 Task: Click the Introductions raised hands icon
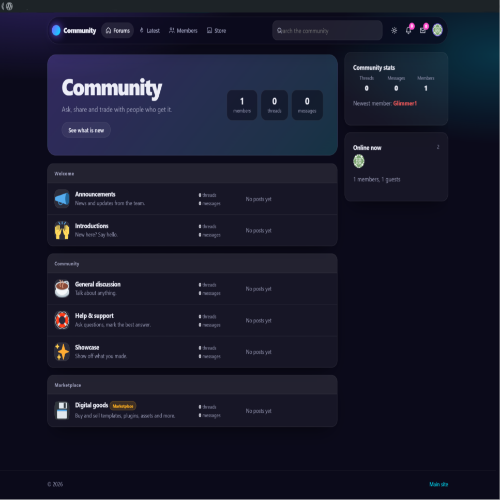62,230
